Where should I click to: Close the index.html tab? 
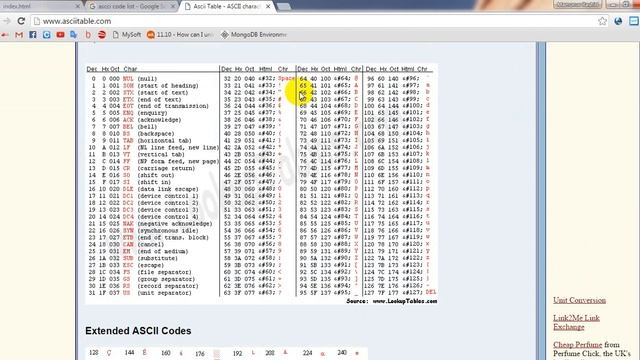[x=78, y=7]
